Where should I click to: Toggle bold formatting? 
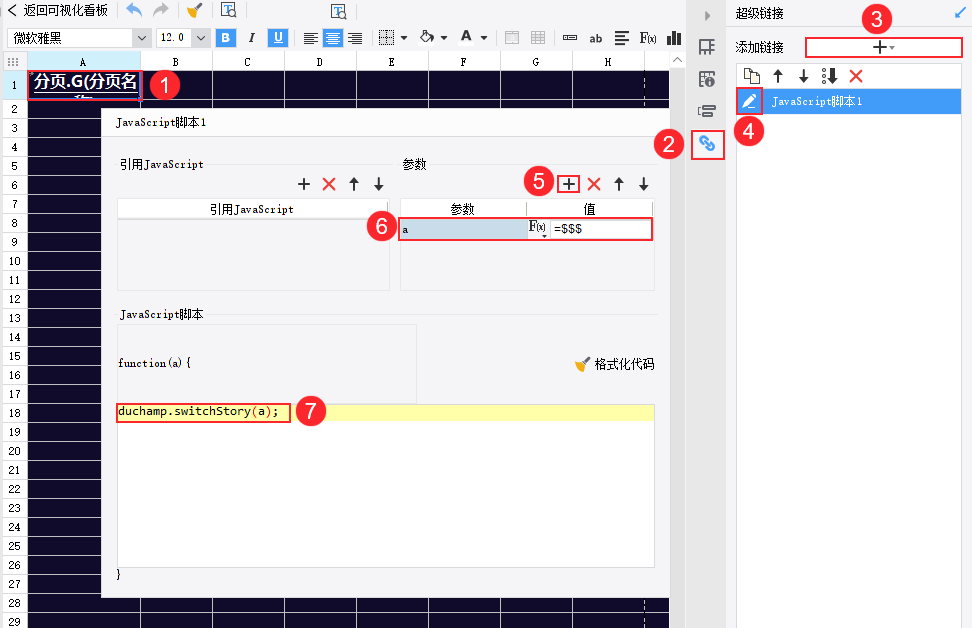click(x=226, y=38)
